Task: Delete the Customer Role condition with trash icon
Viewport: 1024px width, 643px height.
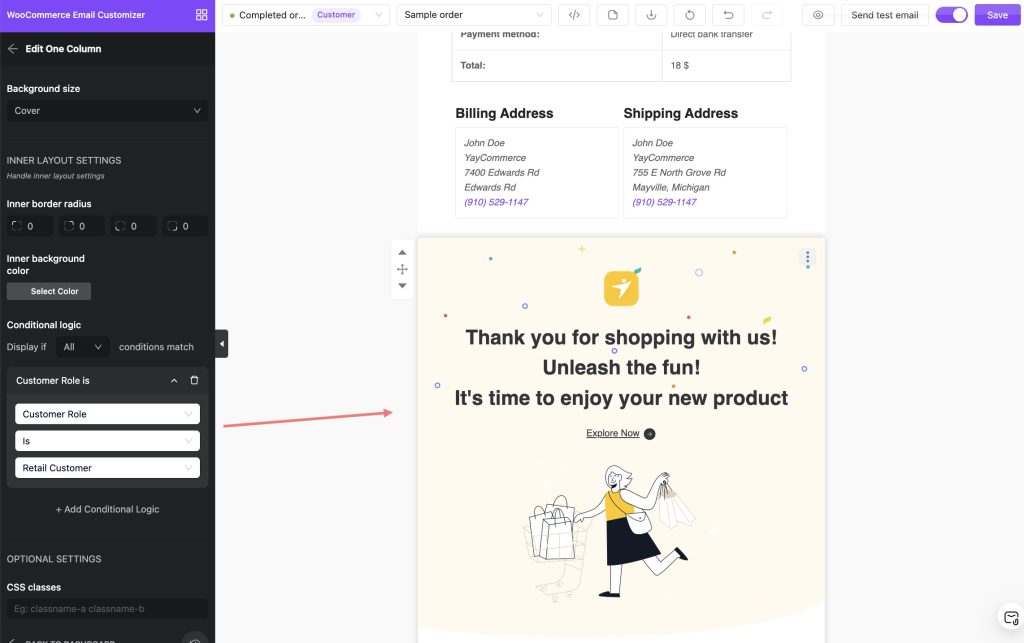Action: click(x=194, y=381)
